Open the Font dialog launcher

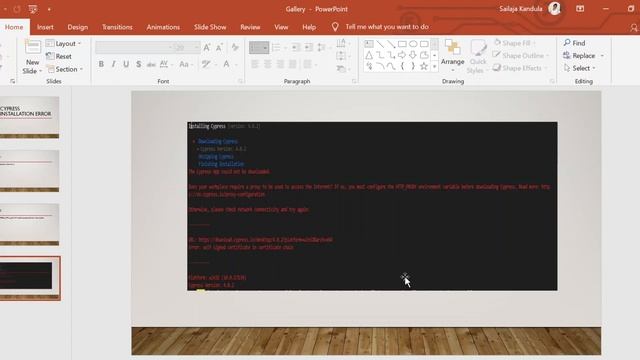point(240,81)
